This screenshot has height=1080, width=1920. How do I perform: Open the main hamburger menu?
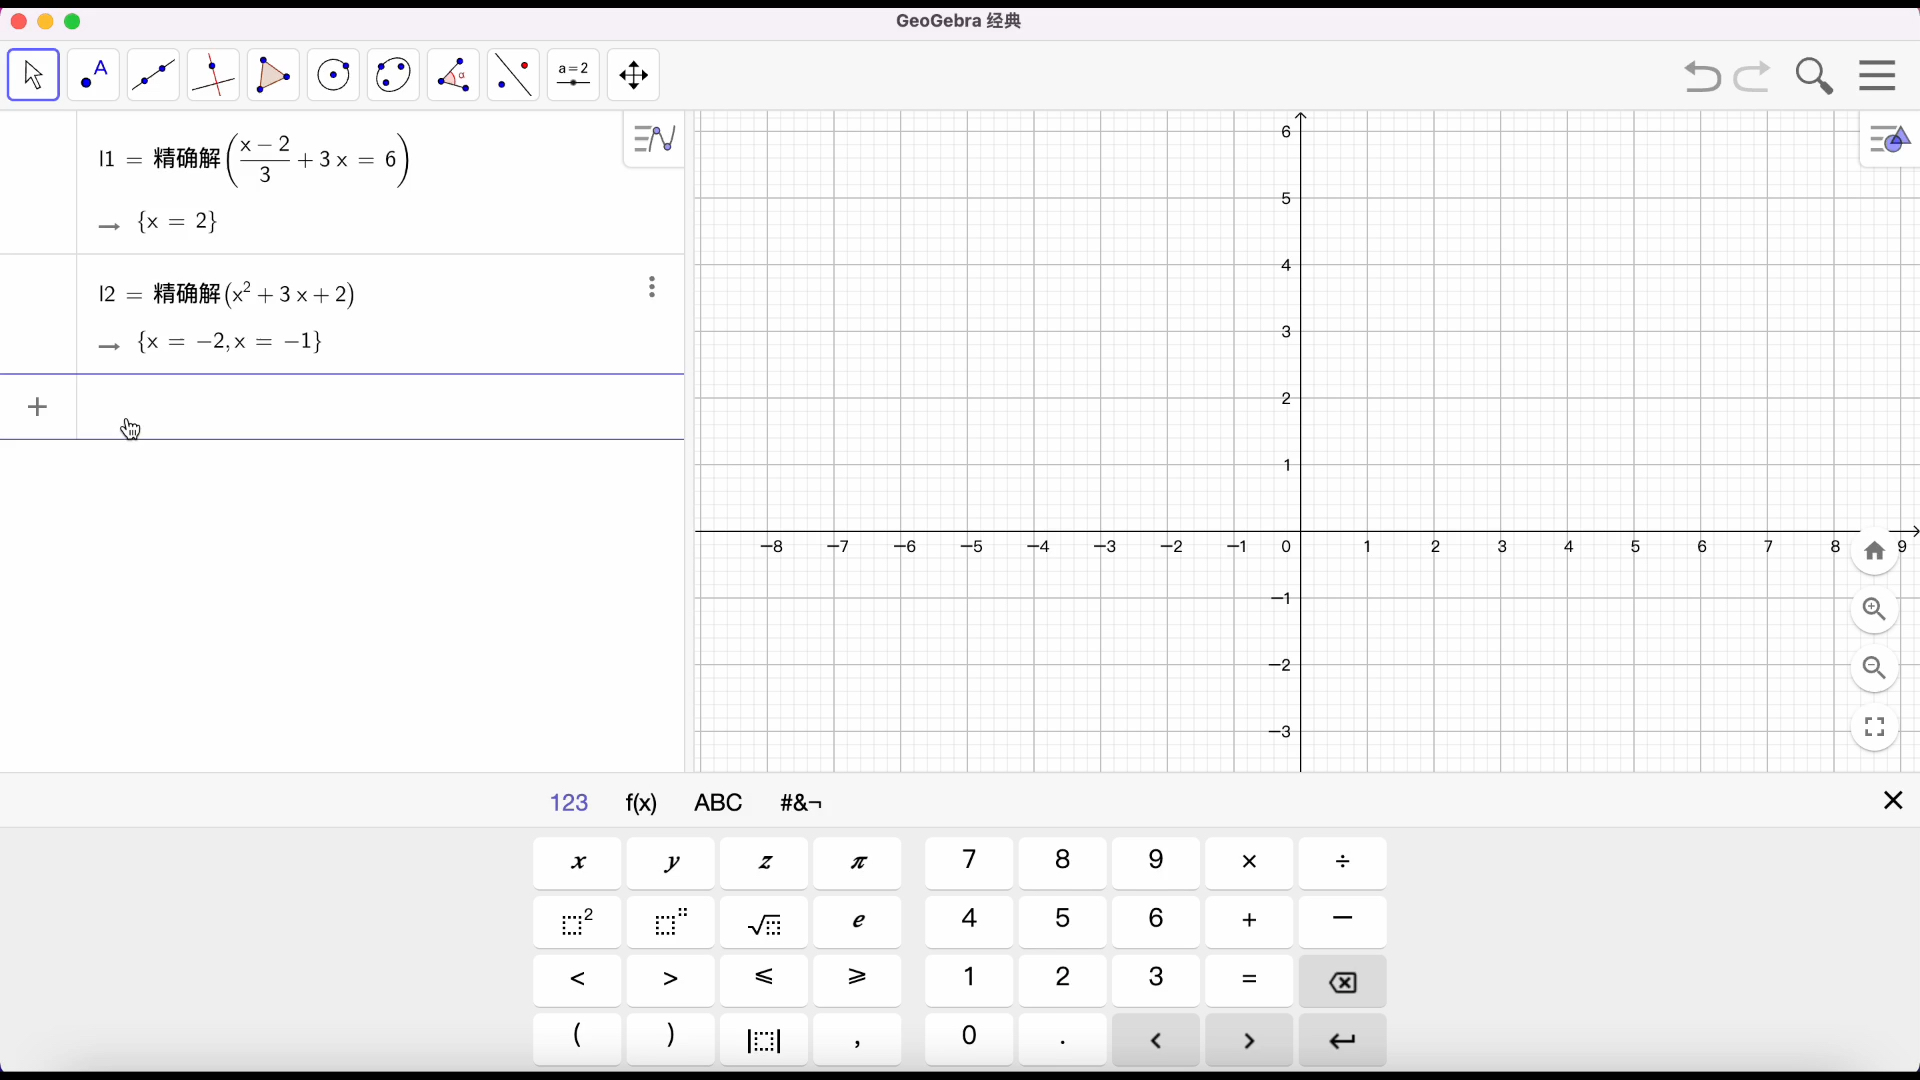[1877, 75]
